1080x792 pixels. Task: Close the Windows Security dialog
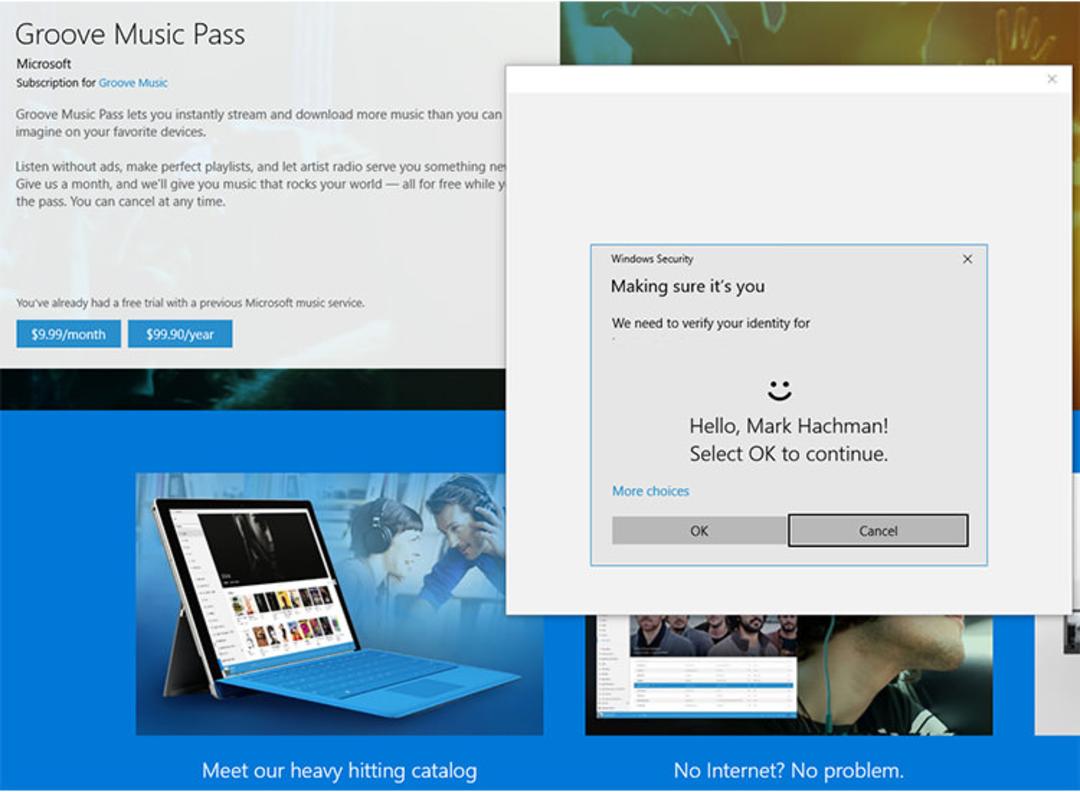(967, 259)
